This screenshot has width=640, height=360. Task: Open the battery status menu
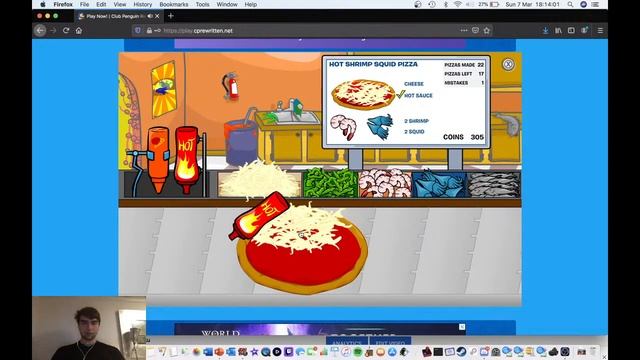point(489,4)
